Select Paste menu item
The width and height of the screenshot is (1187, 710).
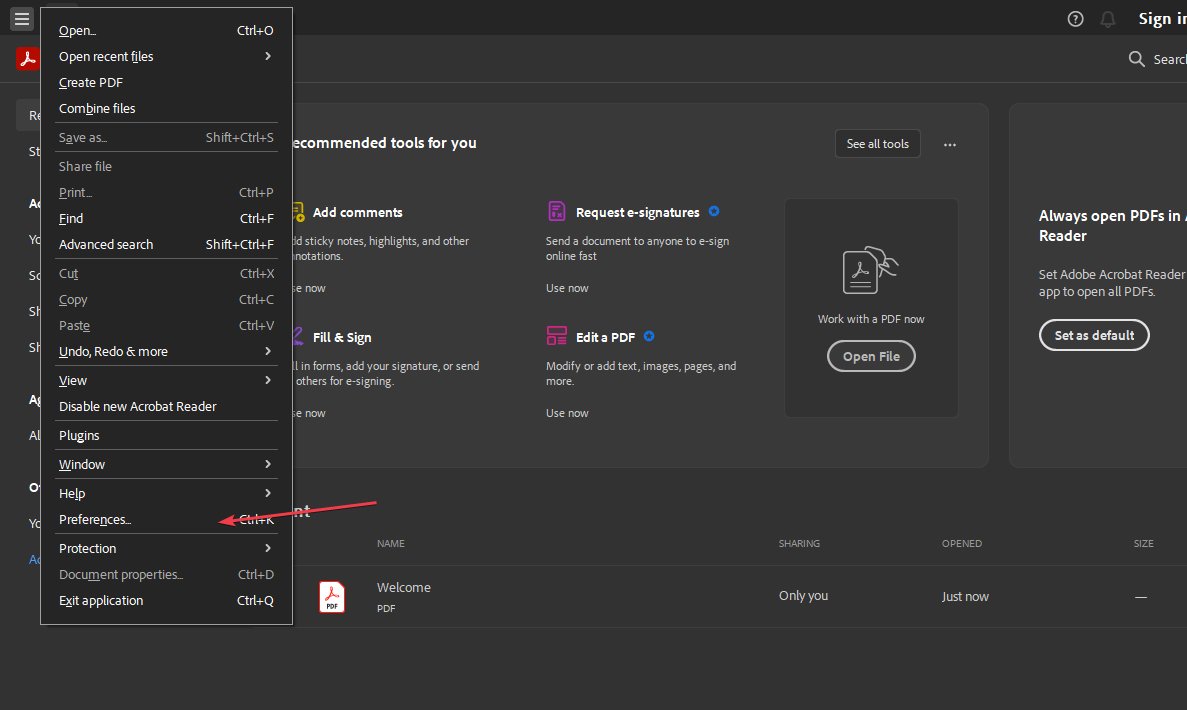(167, 325)
